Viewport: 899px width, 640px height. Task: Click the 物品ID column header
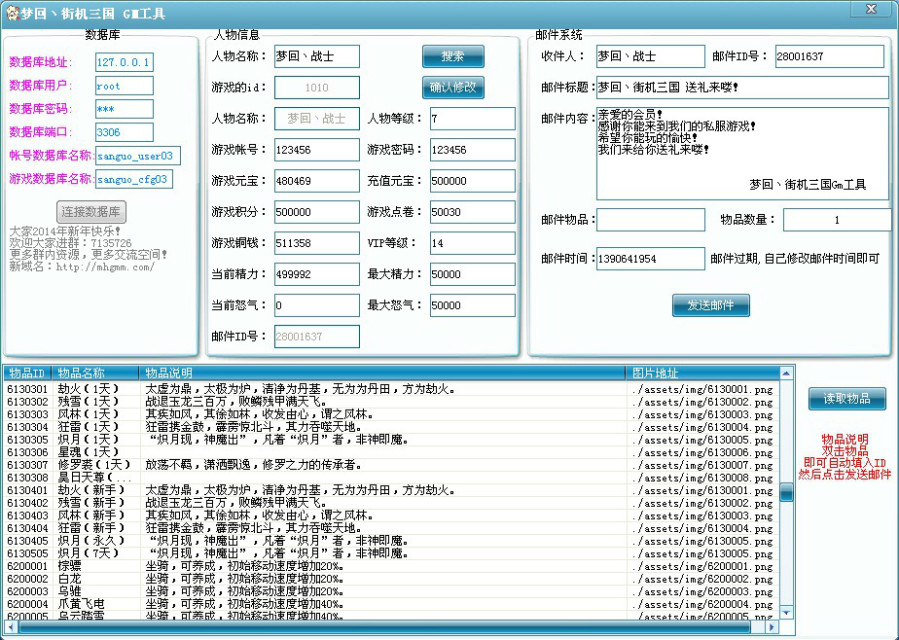[x=28, y=373]
